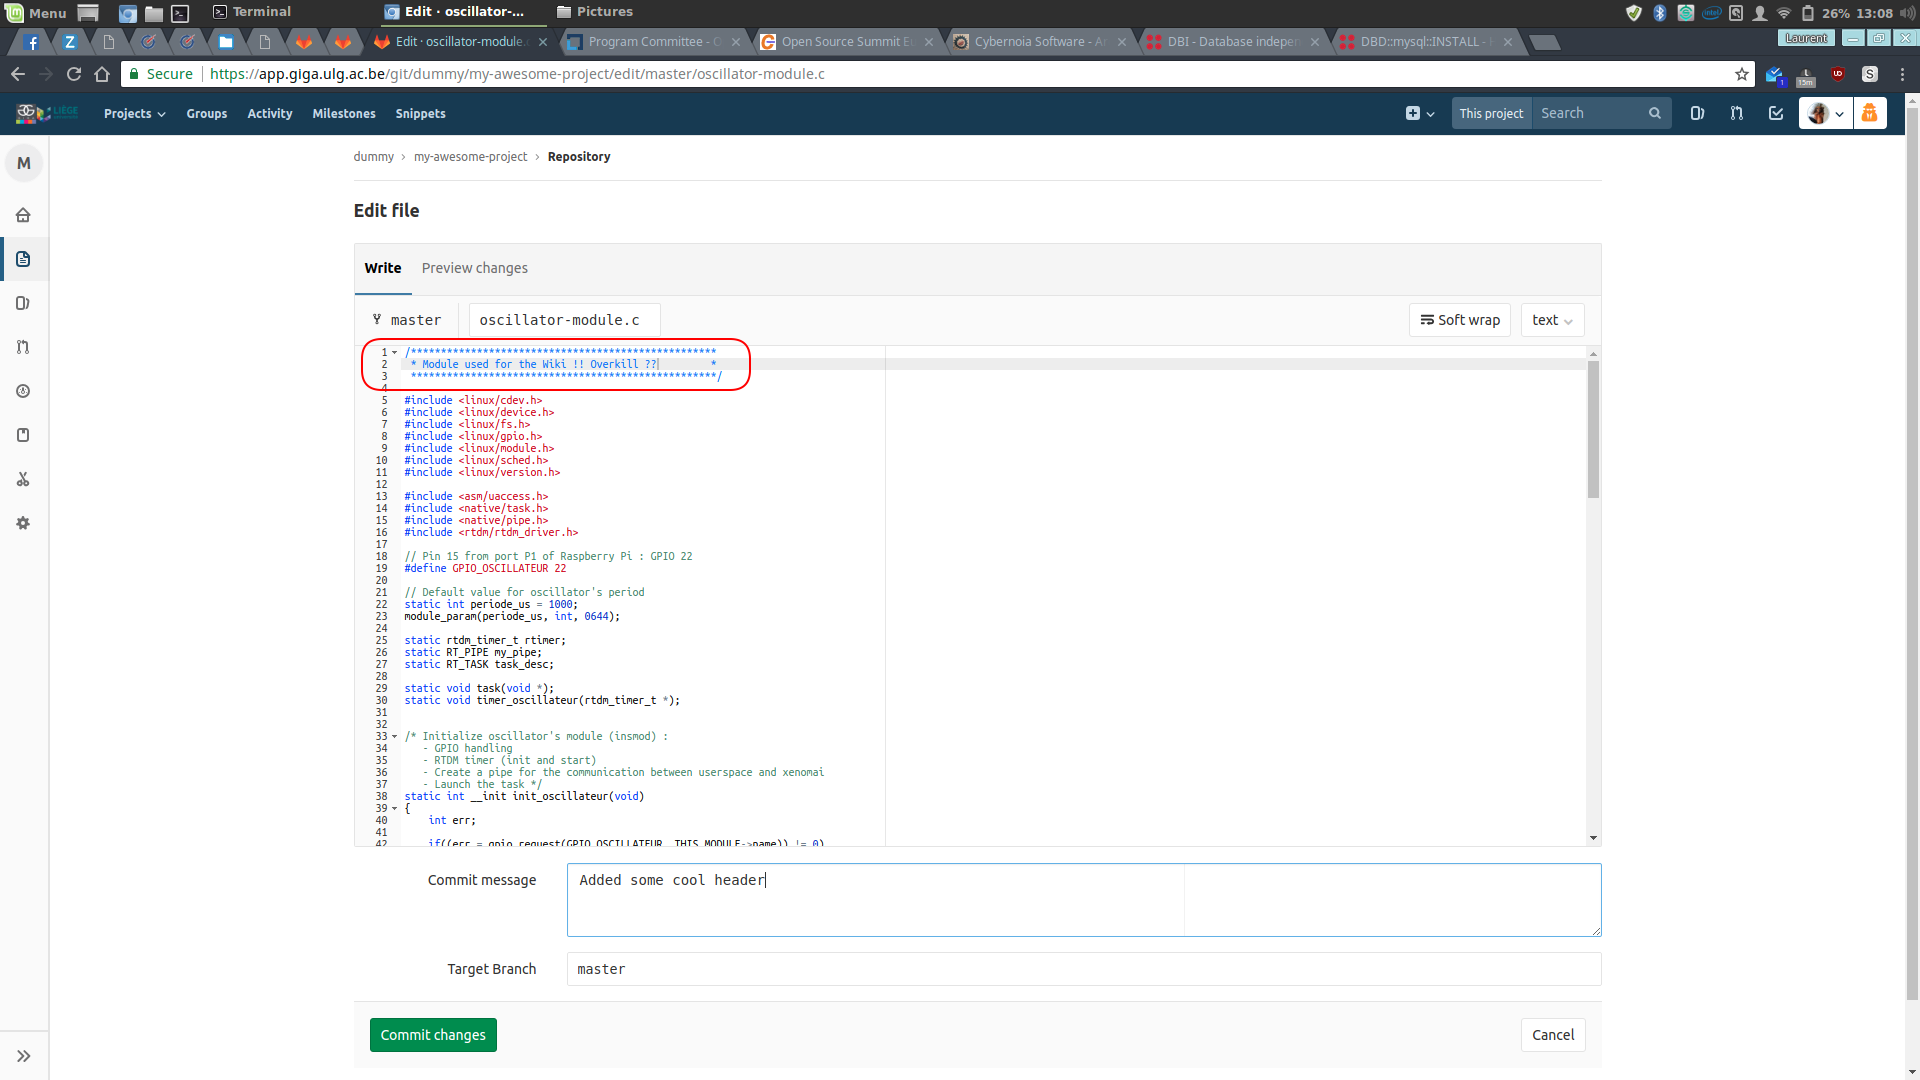Open Snippets in top navigation
The height and width of the screenshot is (1080, 1920).
click(420, 113)
